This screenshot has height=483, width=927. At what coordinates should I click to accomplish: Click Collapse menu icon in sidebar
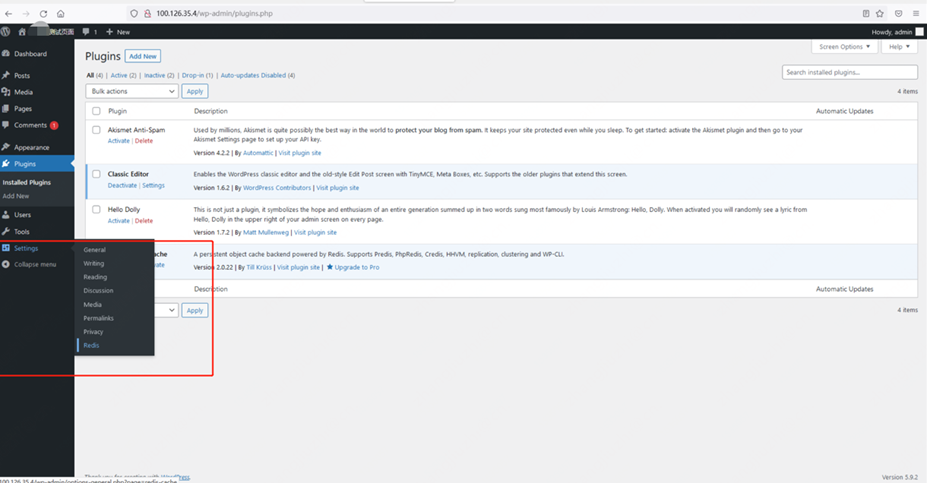[6, 264]
